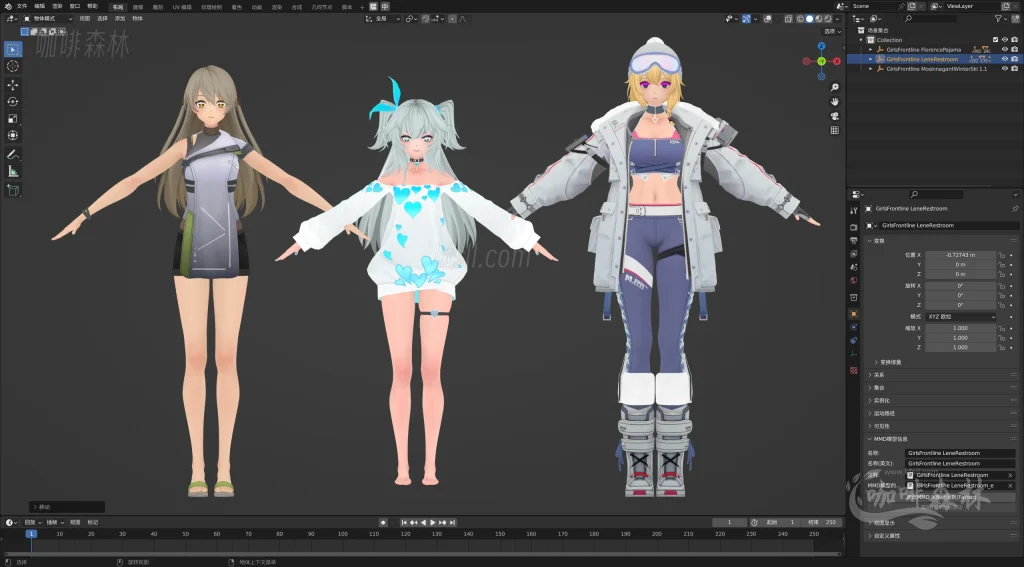1024x567 pixels.
Task: Switch to the UV 编辑 workspace tab
Action: pos(182,7)
